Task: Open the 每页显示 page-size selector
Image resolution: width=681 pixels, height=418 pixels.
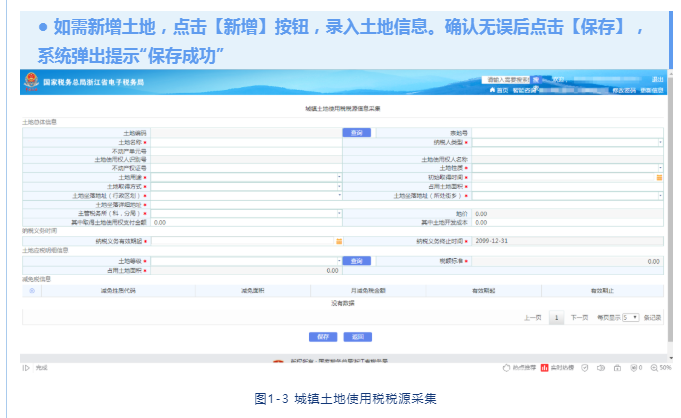Action: 631,318
